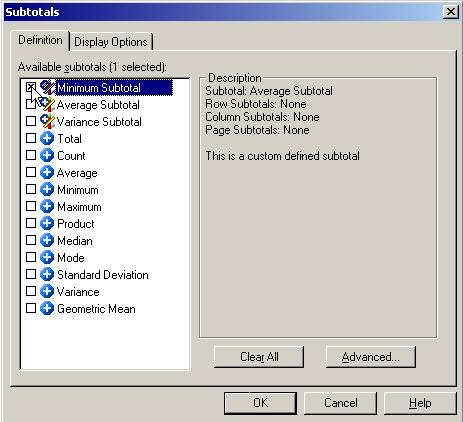Image resolution: width=463 pixels, height=422 pixels.
Task: Click the blue plus icon beside Median
Action: pyautogui.click(x=47, y=241)
